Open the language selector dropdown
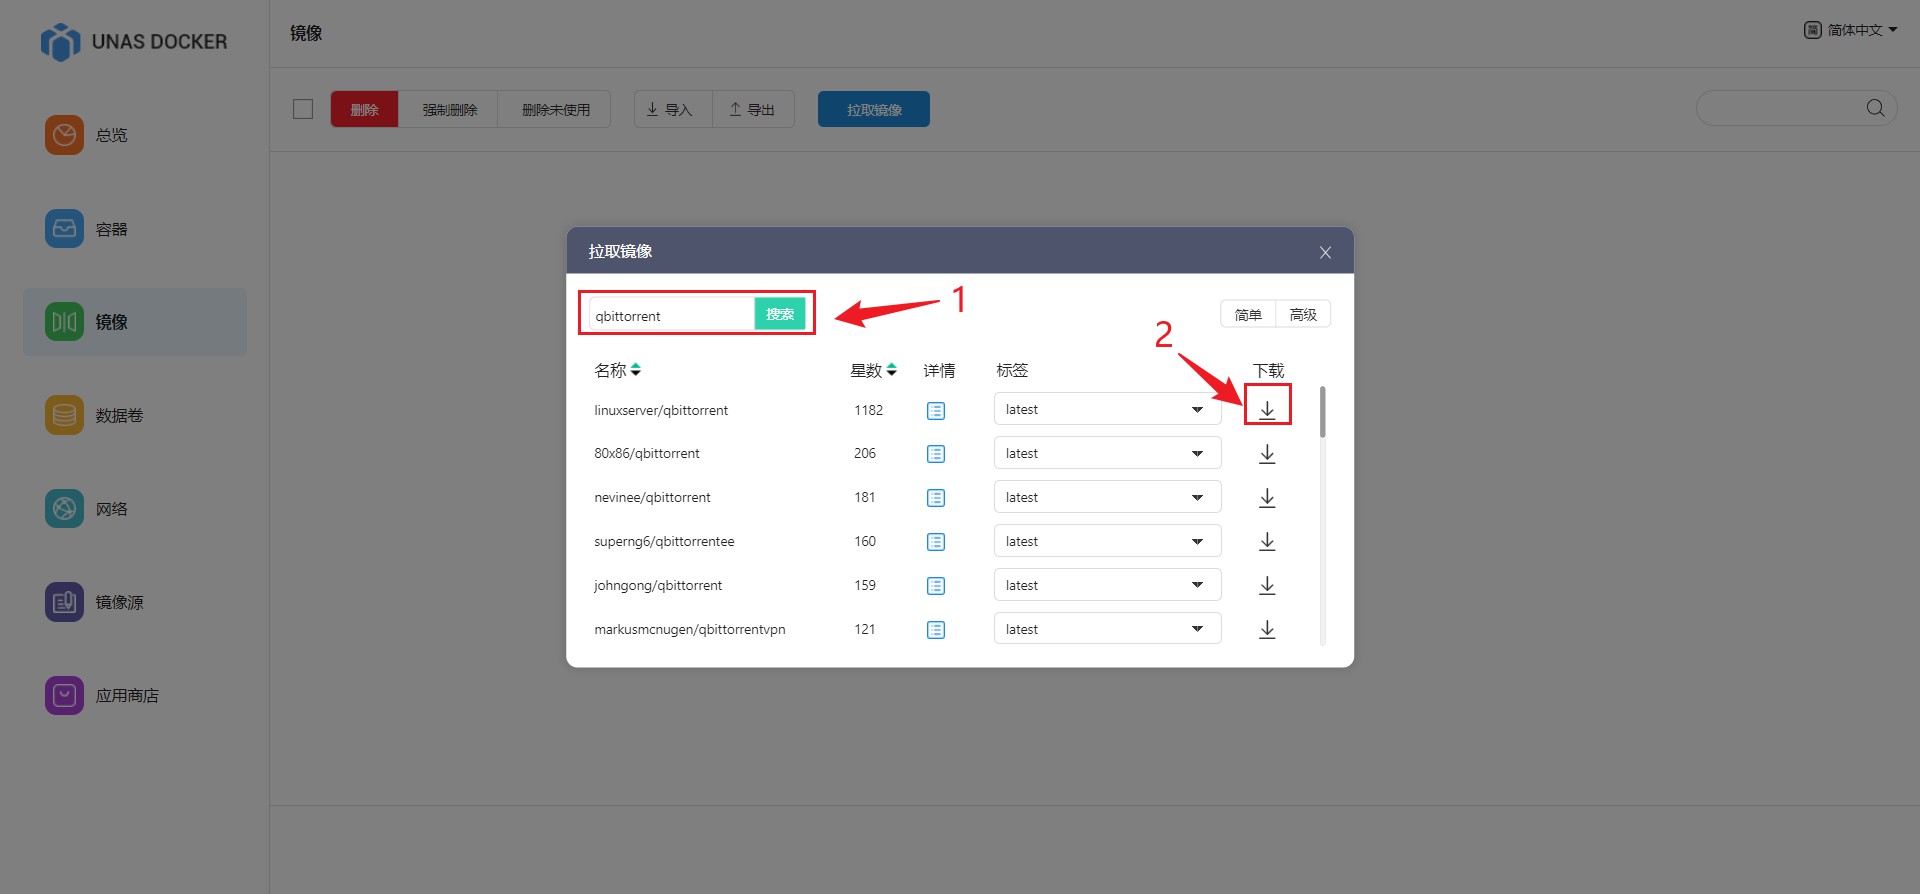Viewport: 1920px width, 894px height. pos(1851,30)
